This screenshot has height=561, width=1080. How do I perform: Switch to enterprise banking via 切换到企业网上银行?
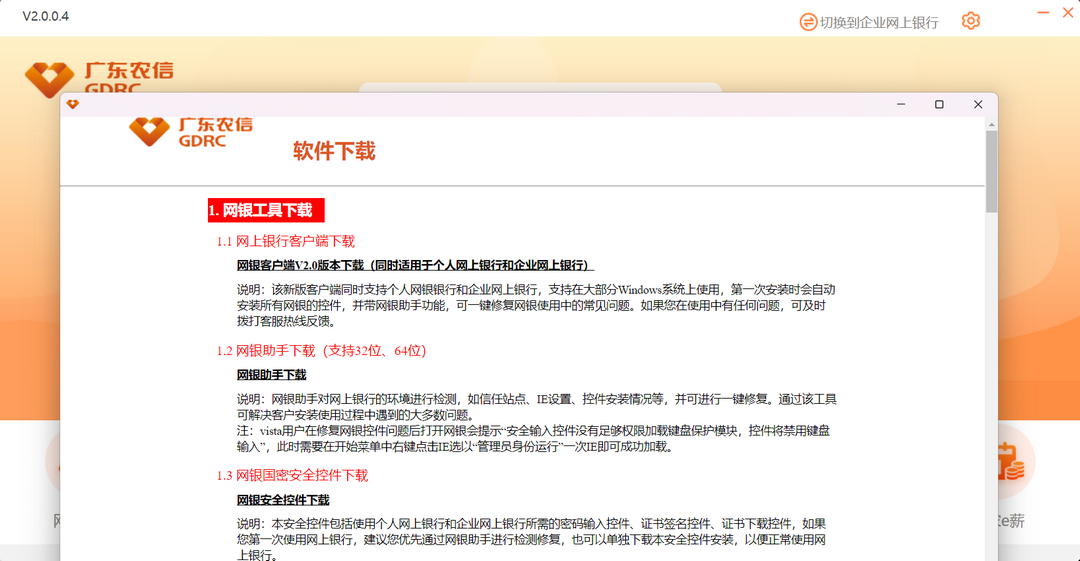[x=878, y=23]
